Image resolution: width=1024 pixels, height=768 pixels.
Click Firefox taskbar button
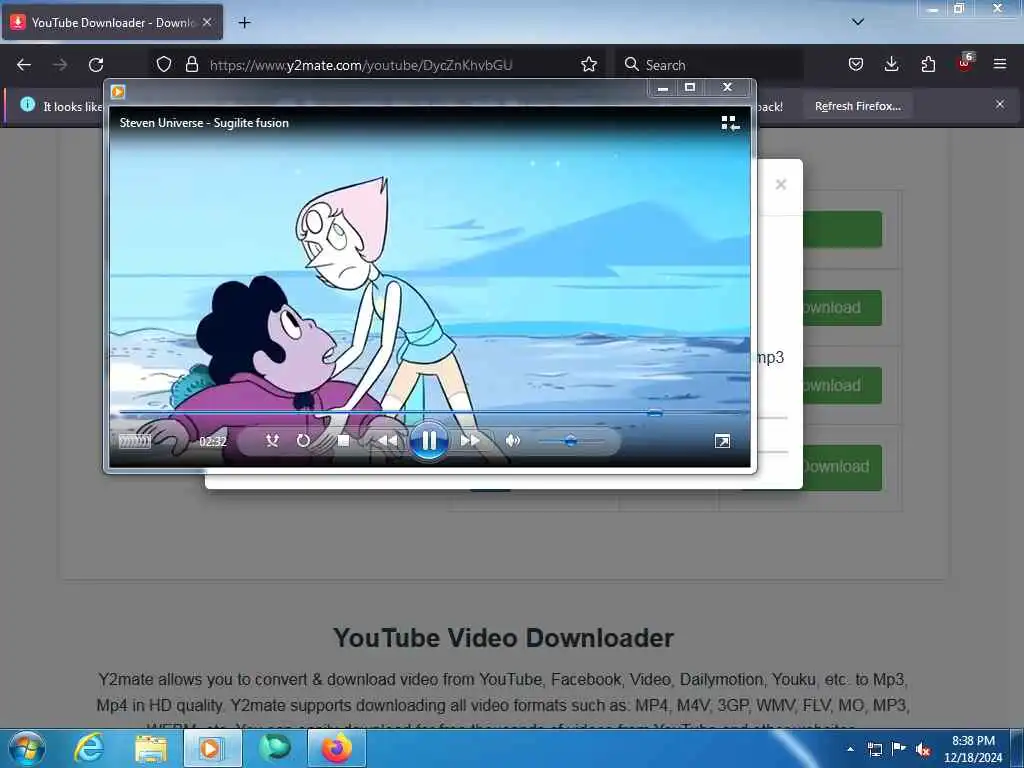pyautogui.click(x=336, y=748)
